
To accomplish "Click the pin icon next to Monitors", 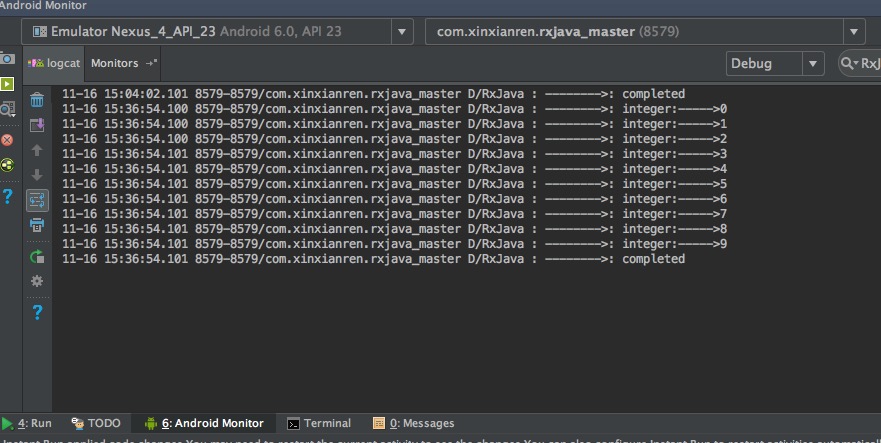I will click(151, 64).
